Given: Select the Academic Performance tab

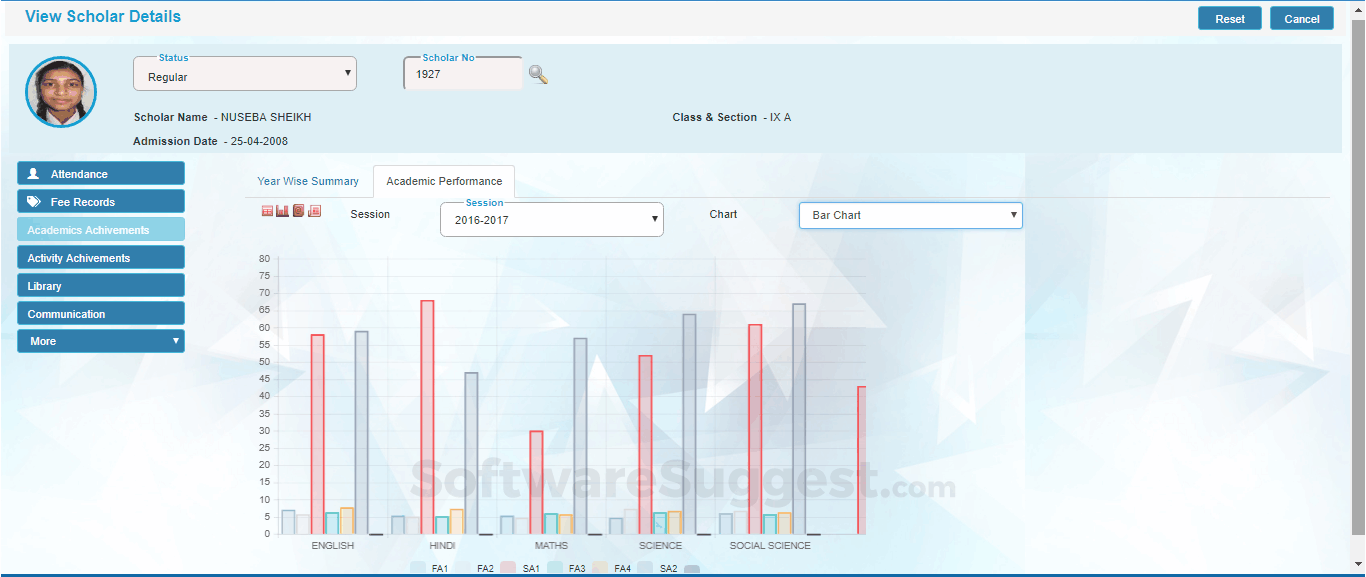Looking at the screenshot, I should coord(444,181).
